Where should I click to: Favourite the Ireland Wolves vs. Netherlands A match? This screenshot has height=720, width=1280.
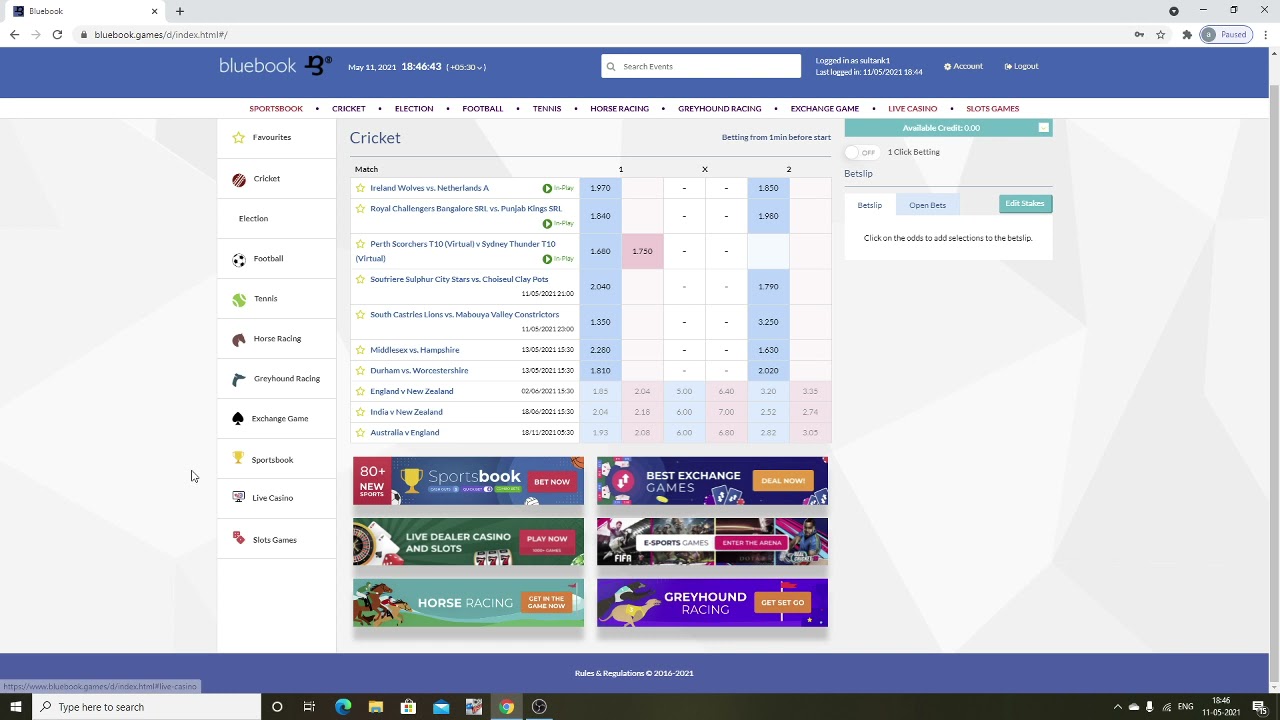pos(360,188)
